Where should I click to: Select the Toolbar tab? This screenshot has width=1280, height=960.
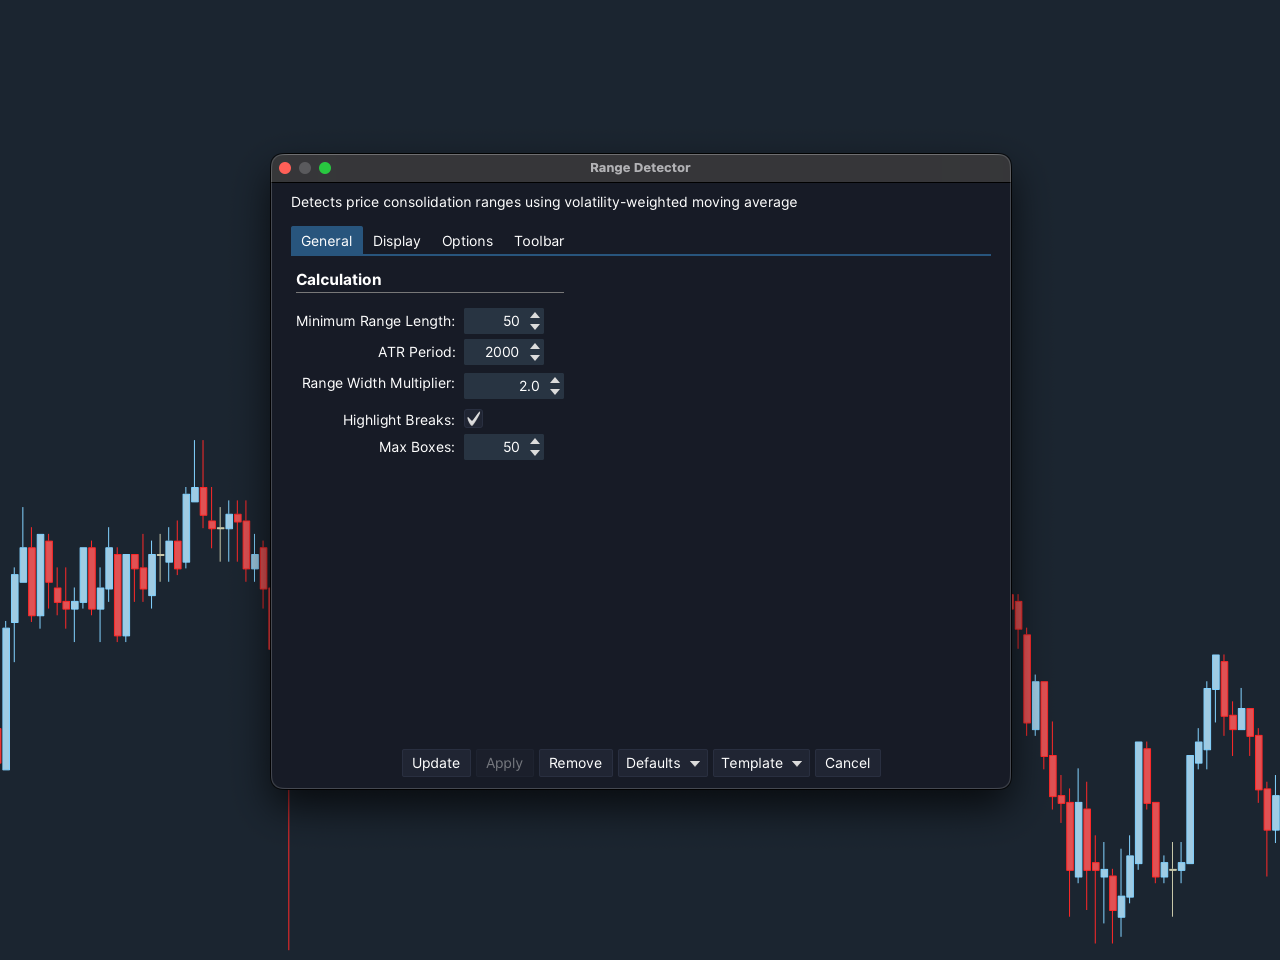(x=538, y=241)
